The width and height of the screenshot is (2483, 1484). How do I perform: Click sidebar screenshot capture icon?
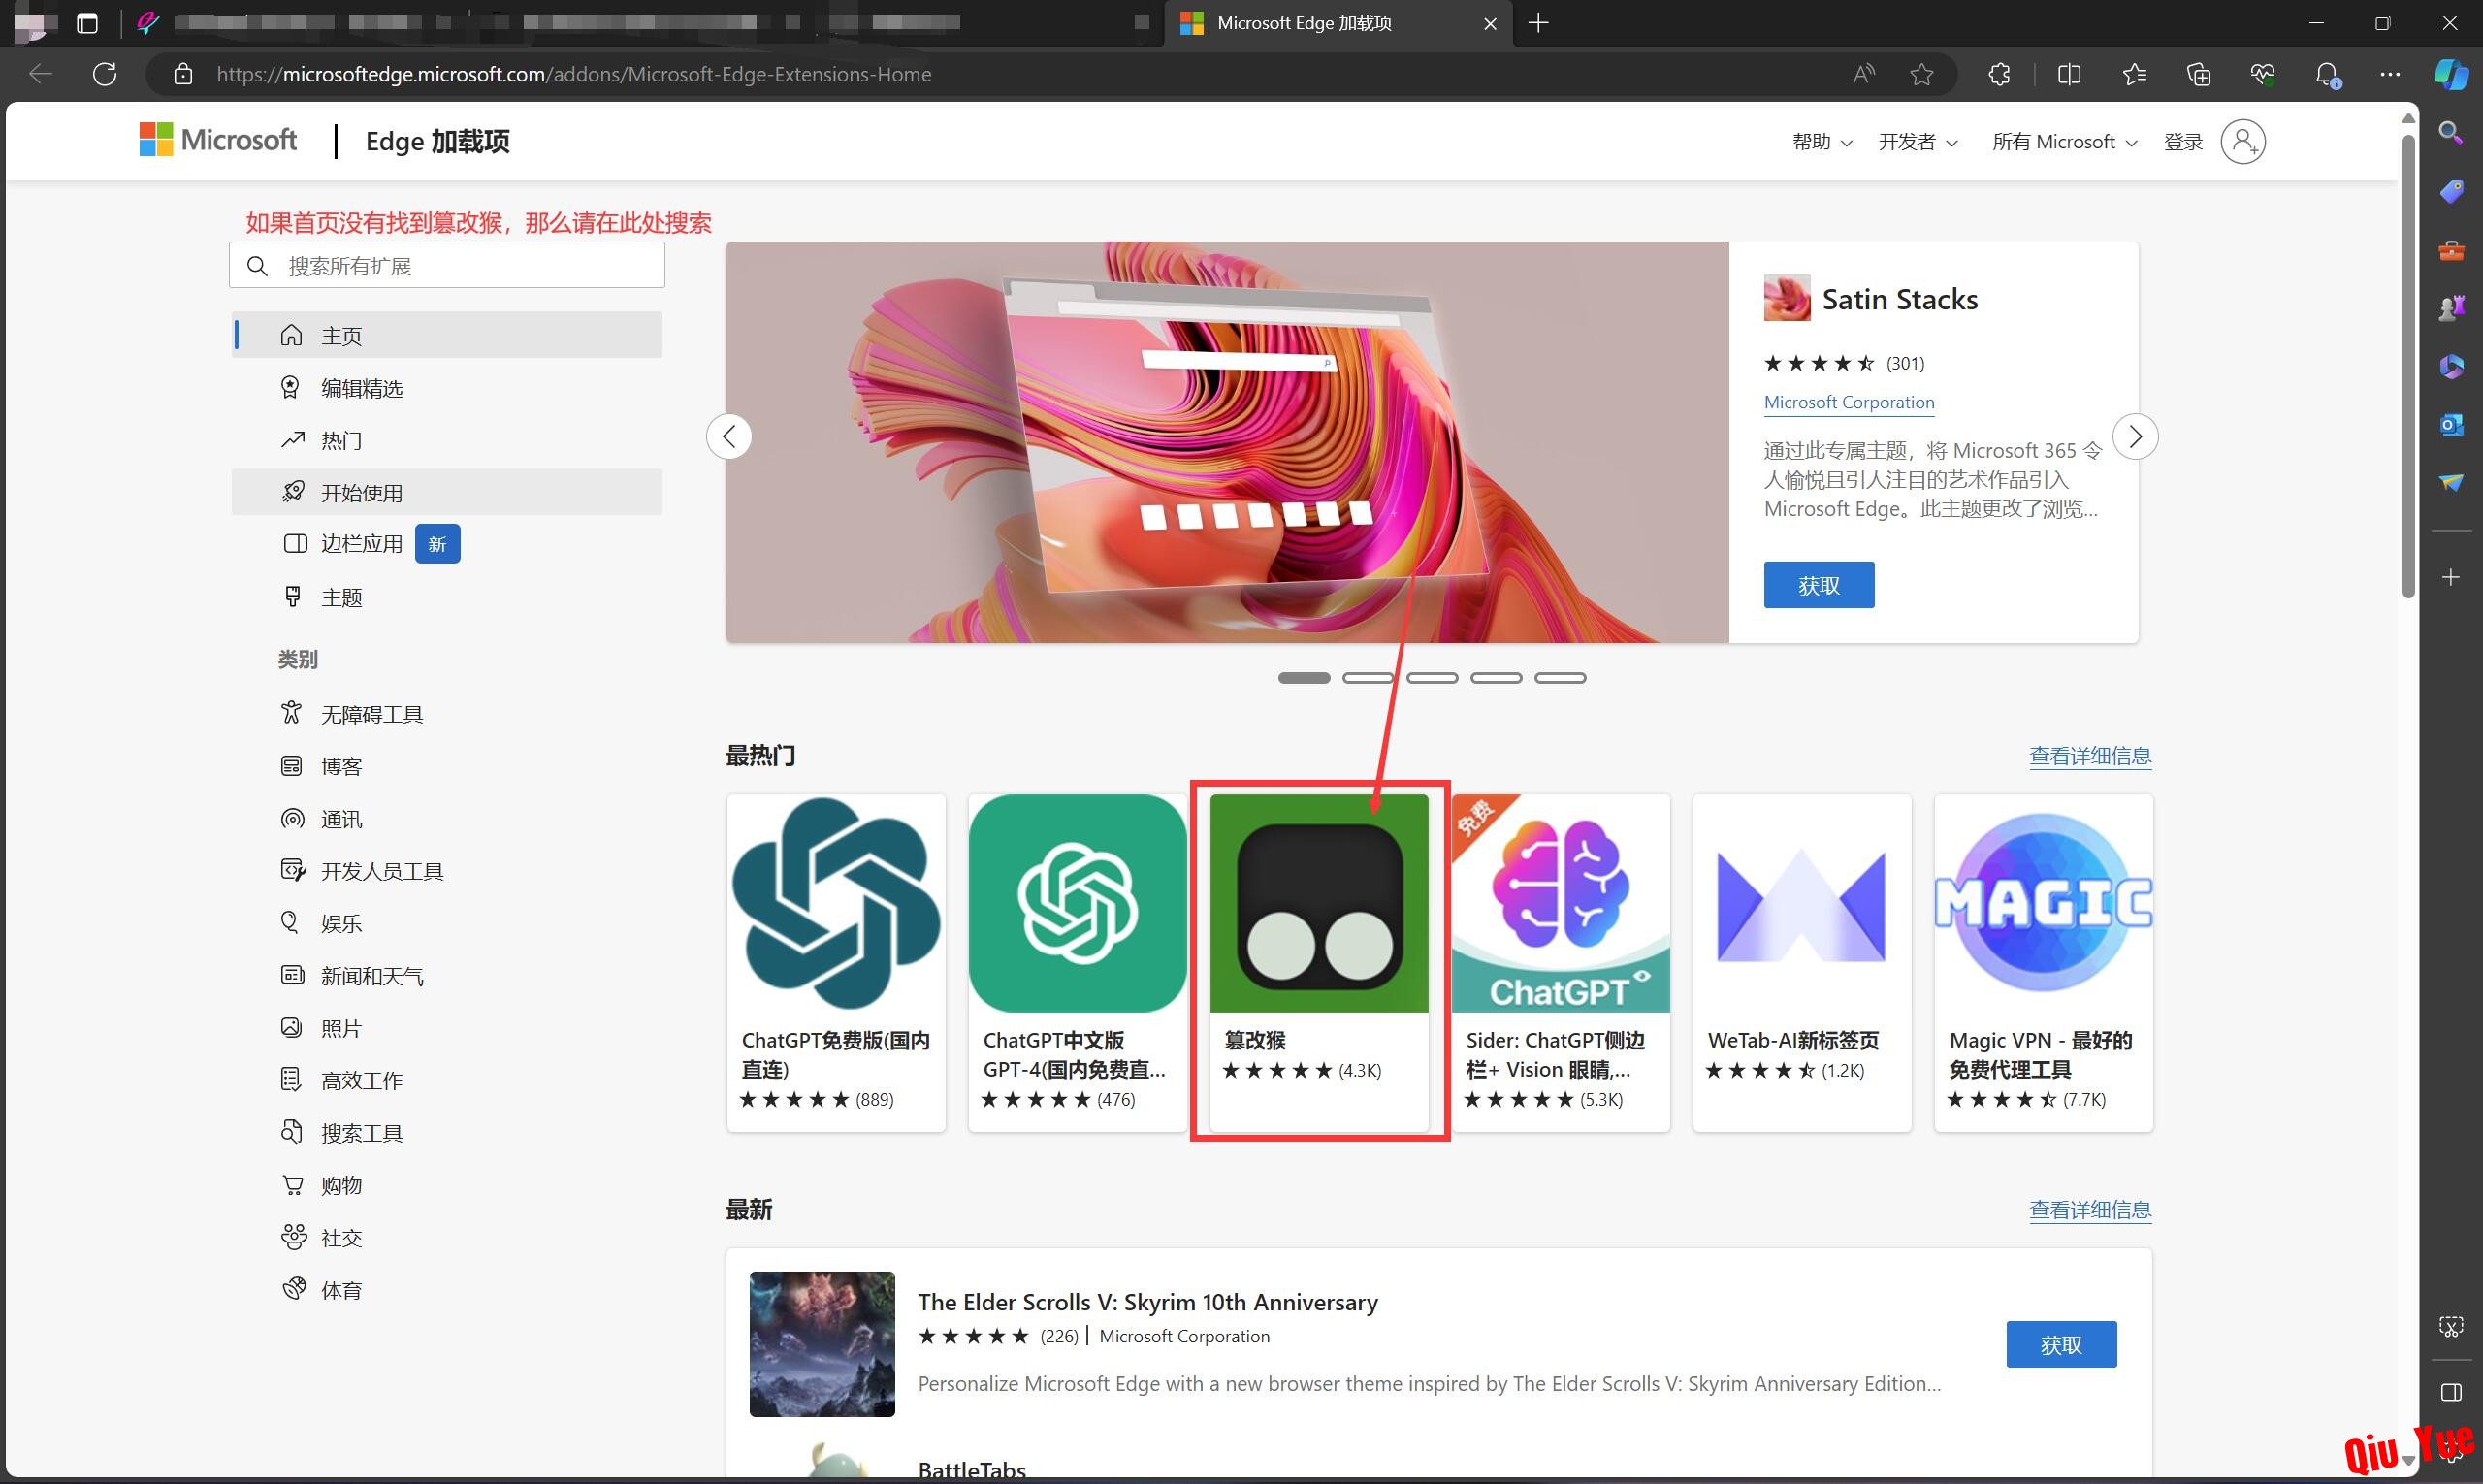click(2451, 1327)
